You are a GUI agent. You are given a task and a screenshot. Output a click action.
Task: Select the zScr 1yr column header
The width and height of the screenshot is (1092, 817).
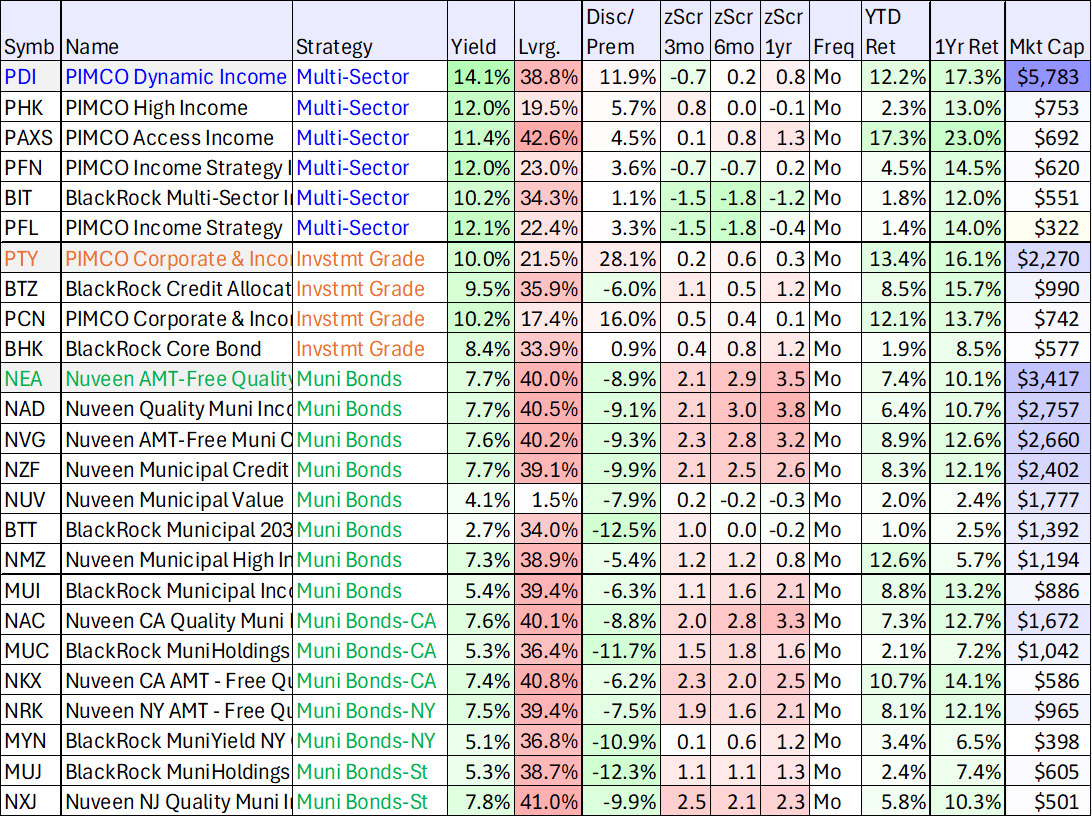[785, 31]
